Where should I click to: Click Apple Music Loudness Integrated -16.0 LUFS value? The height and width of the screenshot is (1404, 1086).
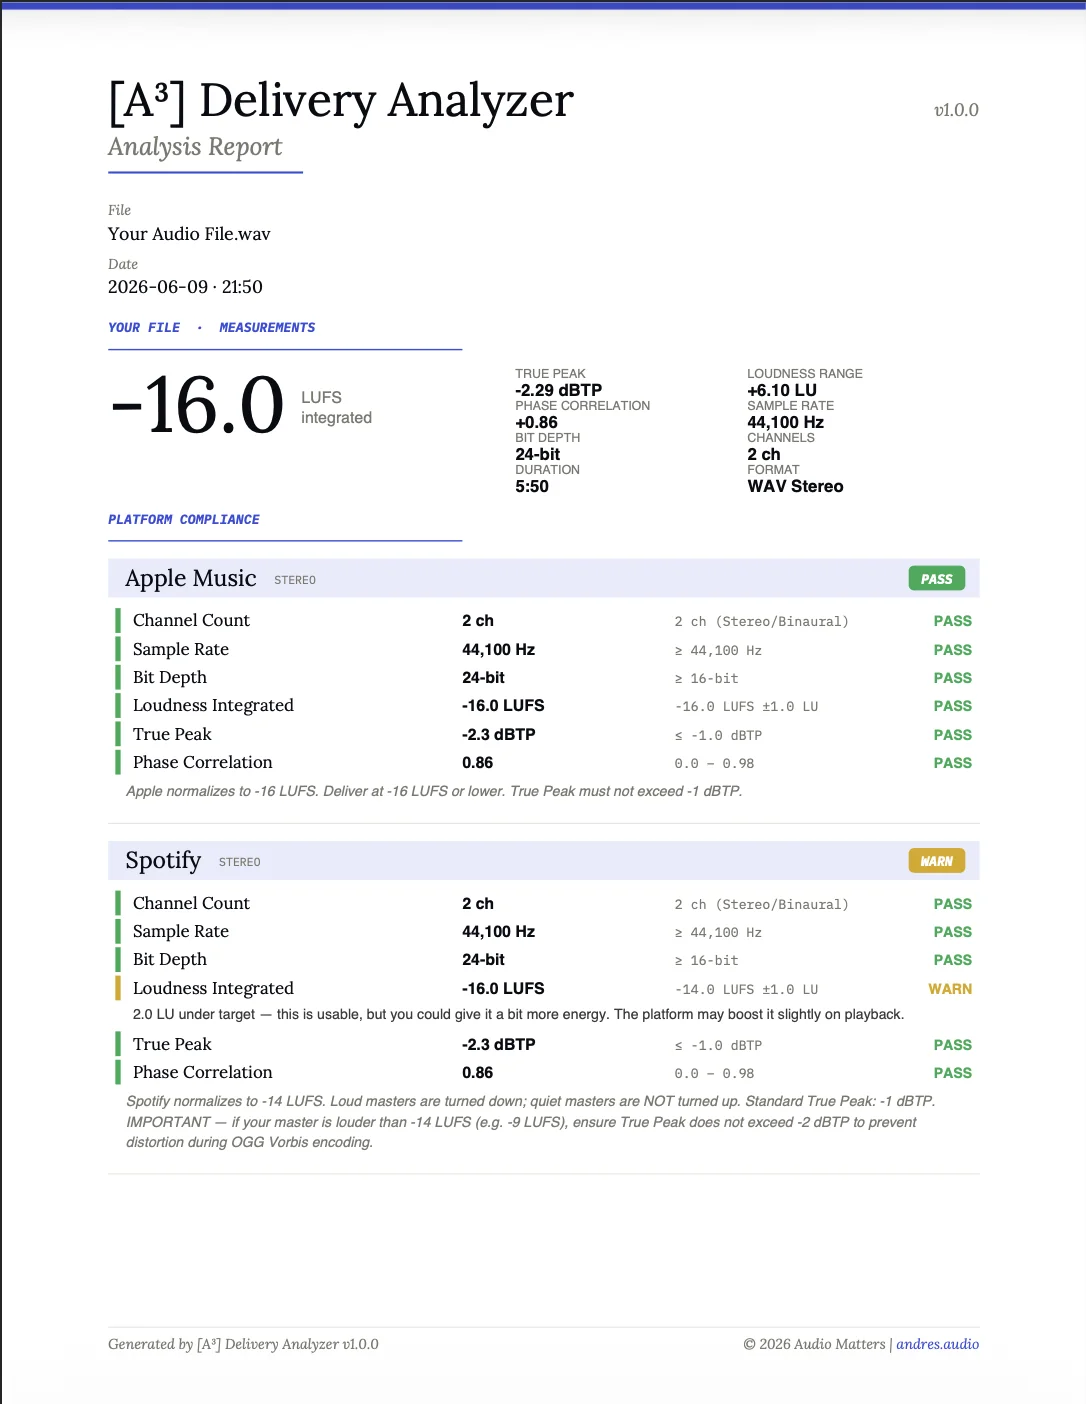point(503,705)
